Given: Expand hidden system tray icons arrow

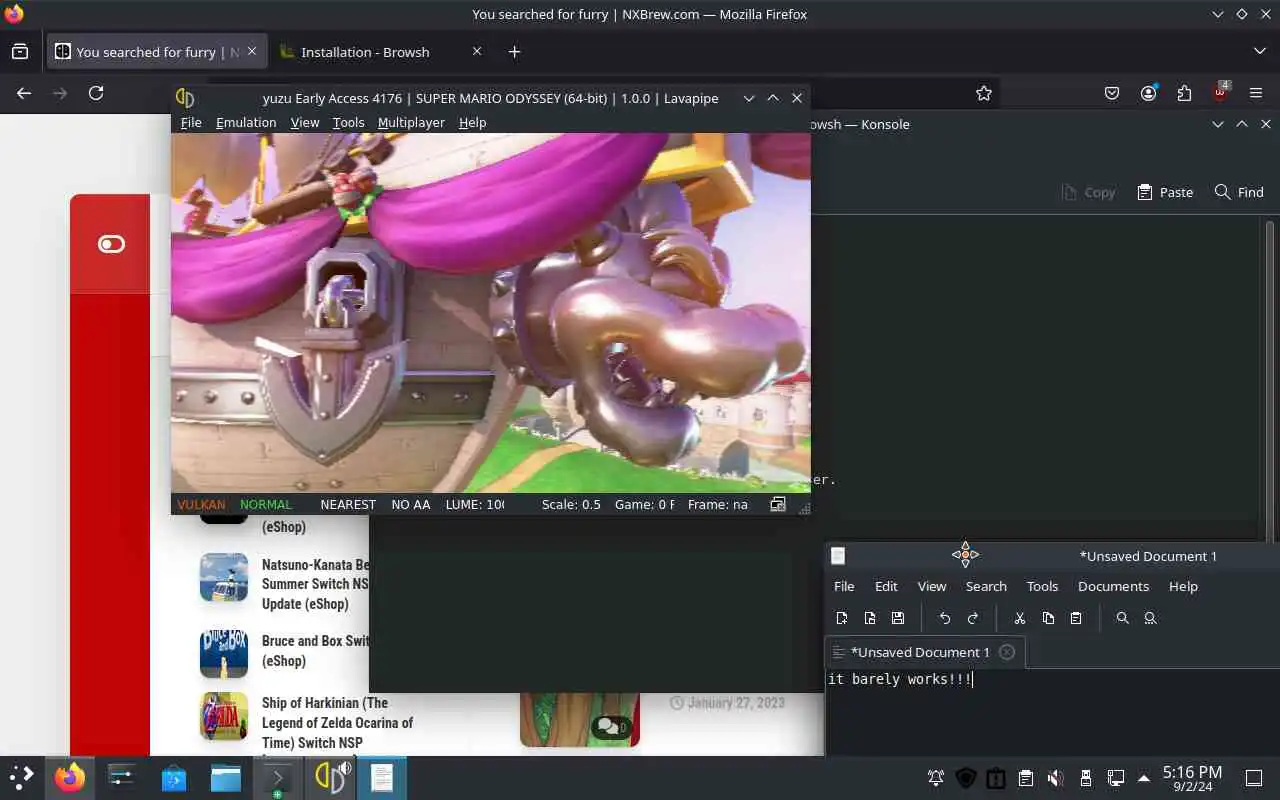Looking at the screenshot, I should [1143, 778].
